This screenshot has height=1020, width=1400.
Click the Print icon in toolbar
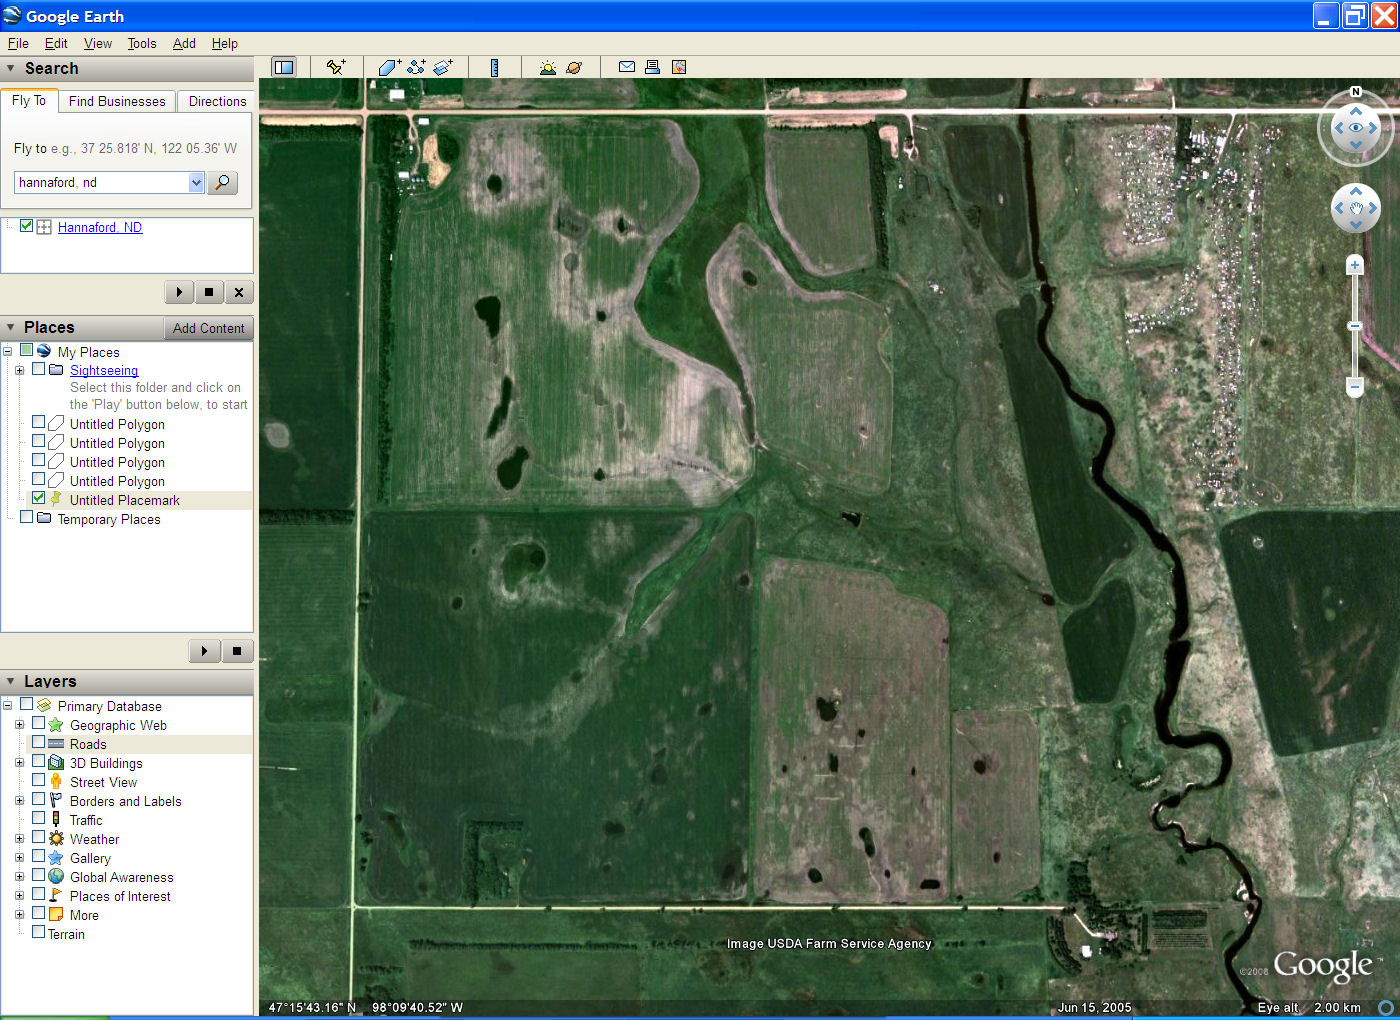click(x=652, y=67)
